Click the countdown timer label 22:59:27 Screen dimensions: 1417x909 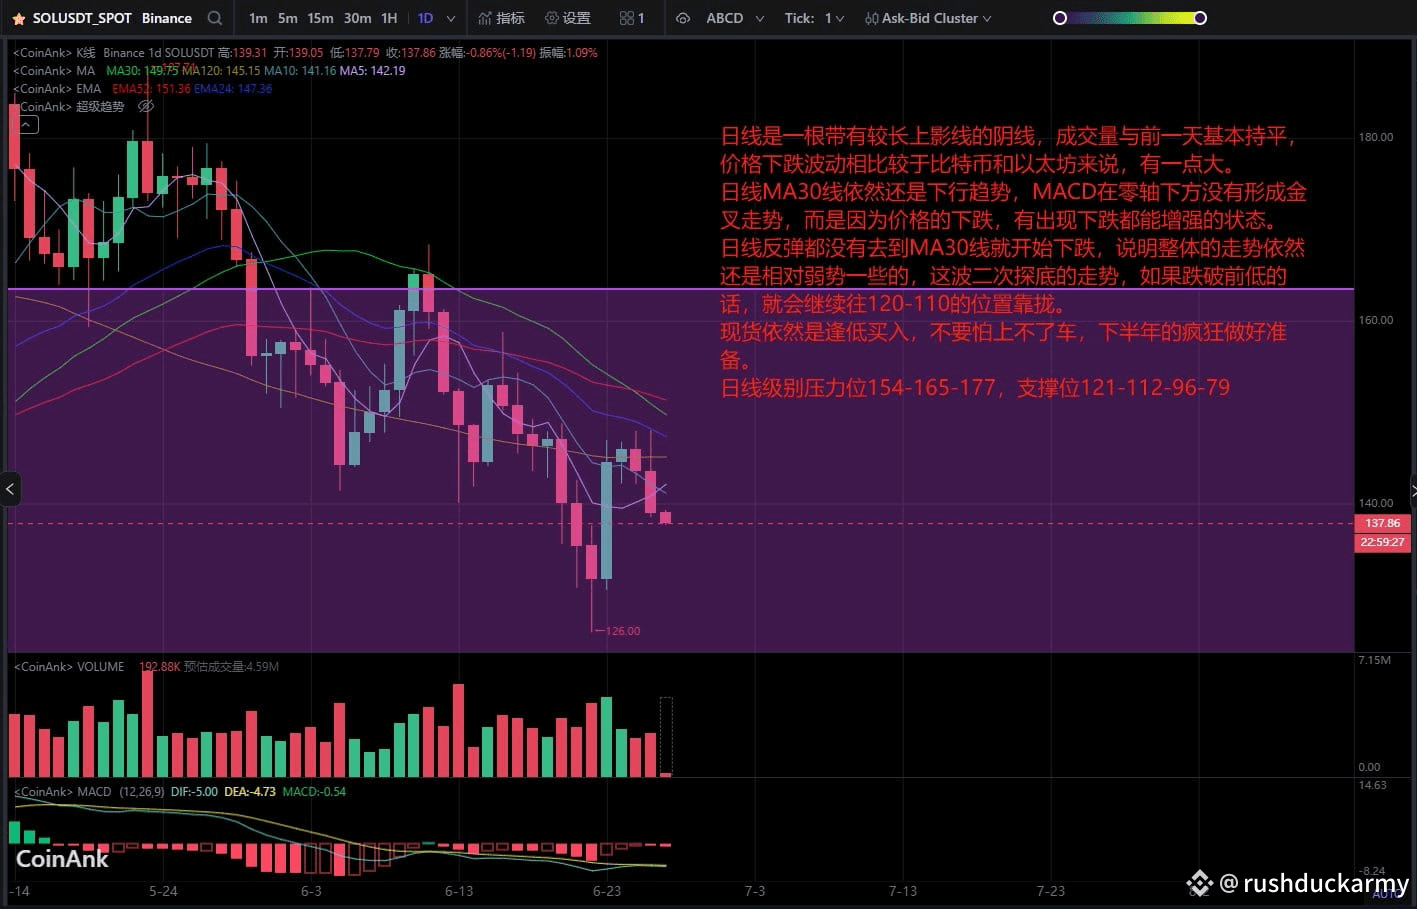pos(1382,542)
